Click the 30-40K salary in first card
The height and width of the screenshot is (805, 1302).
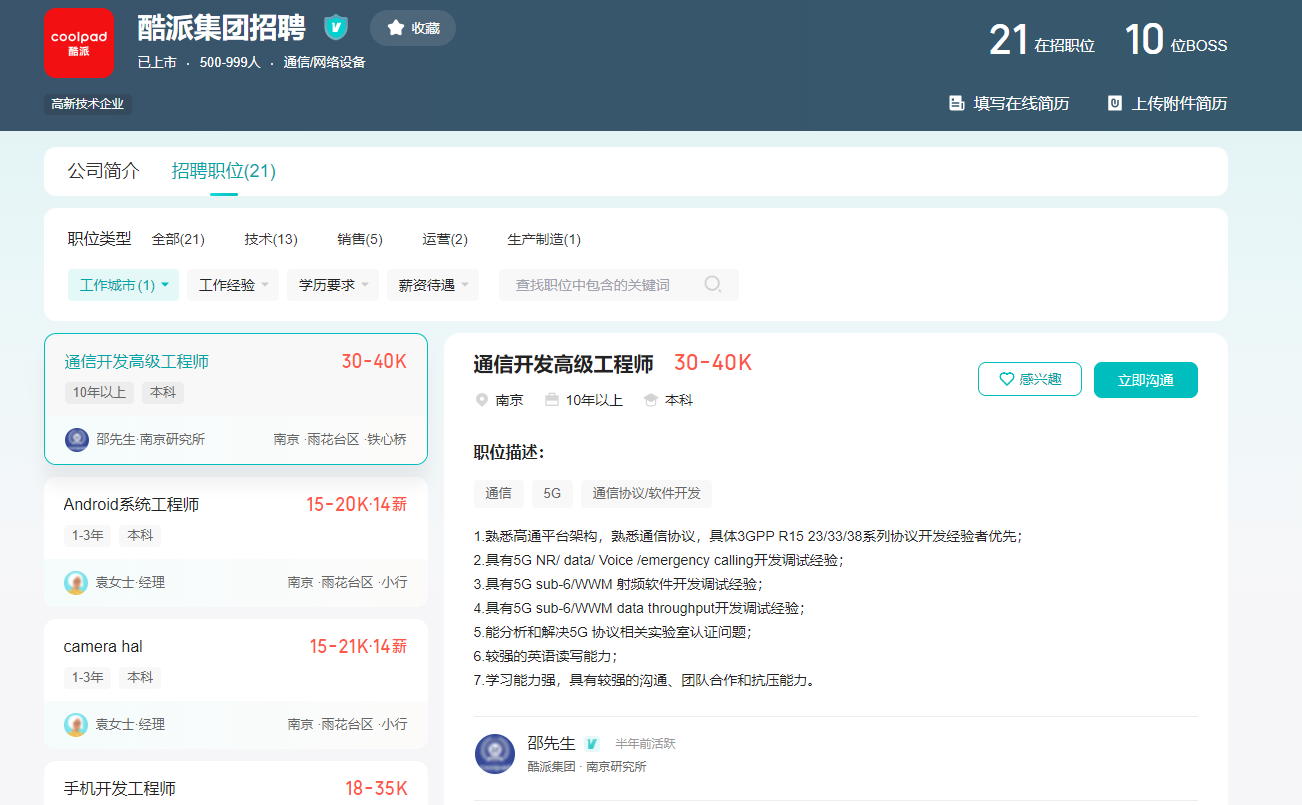pos(374,361)
